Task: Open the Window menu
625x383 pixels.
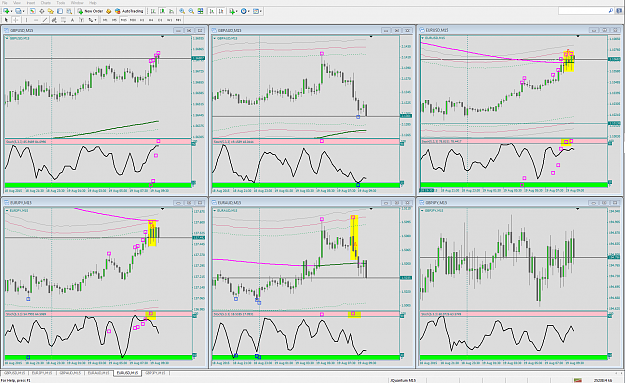Action: [77, 3]
